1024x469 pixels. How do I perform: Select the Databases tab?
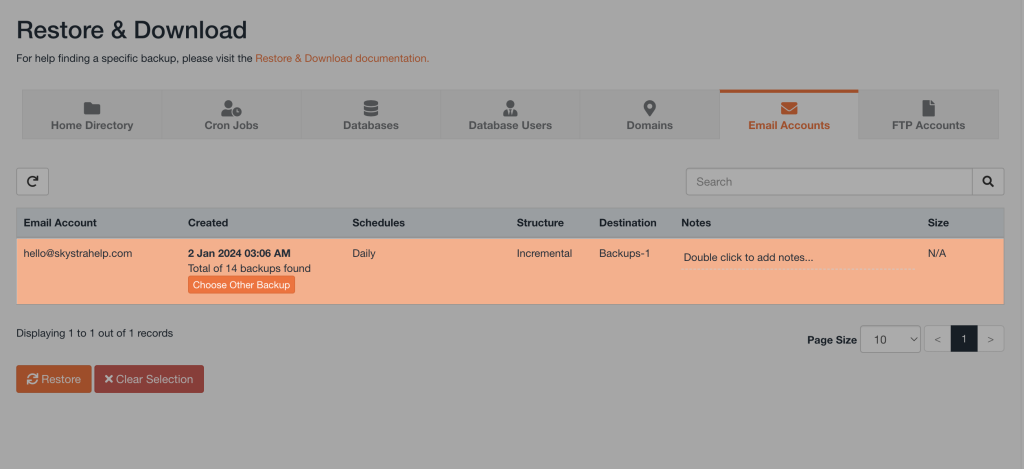point(371,115)
